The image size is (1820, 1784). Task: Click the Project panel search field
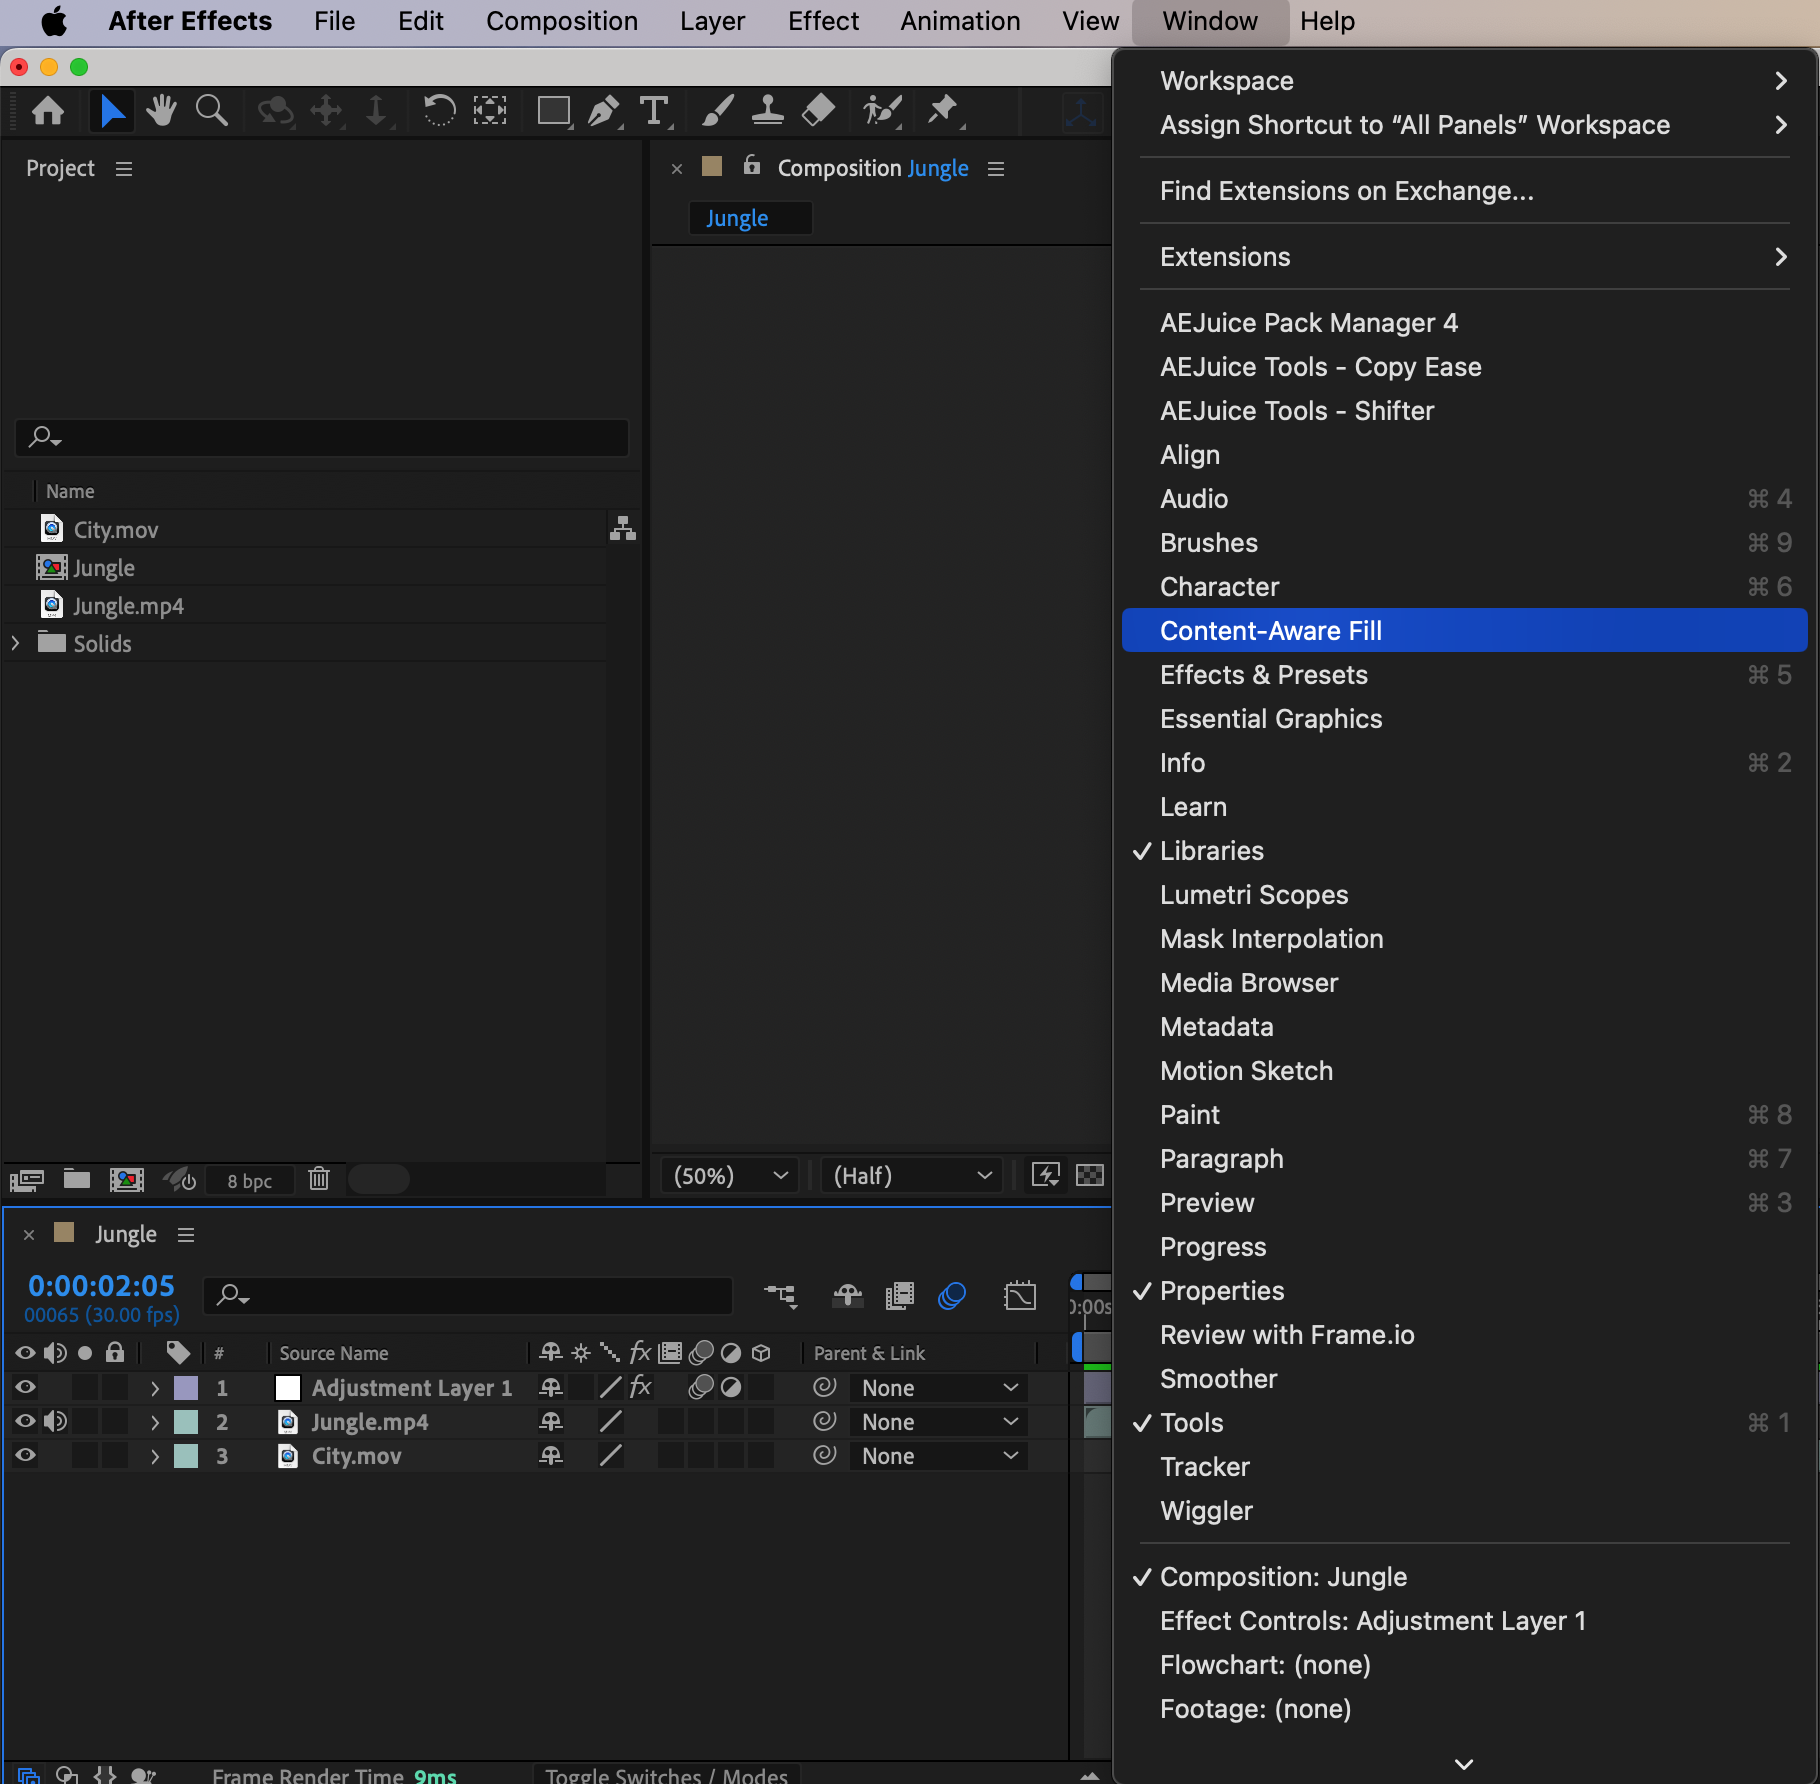[x=322, y=437]
